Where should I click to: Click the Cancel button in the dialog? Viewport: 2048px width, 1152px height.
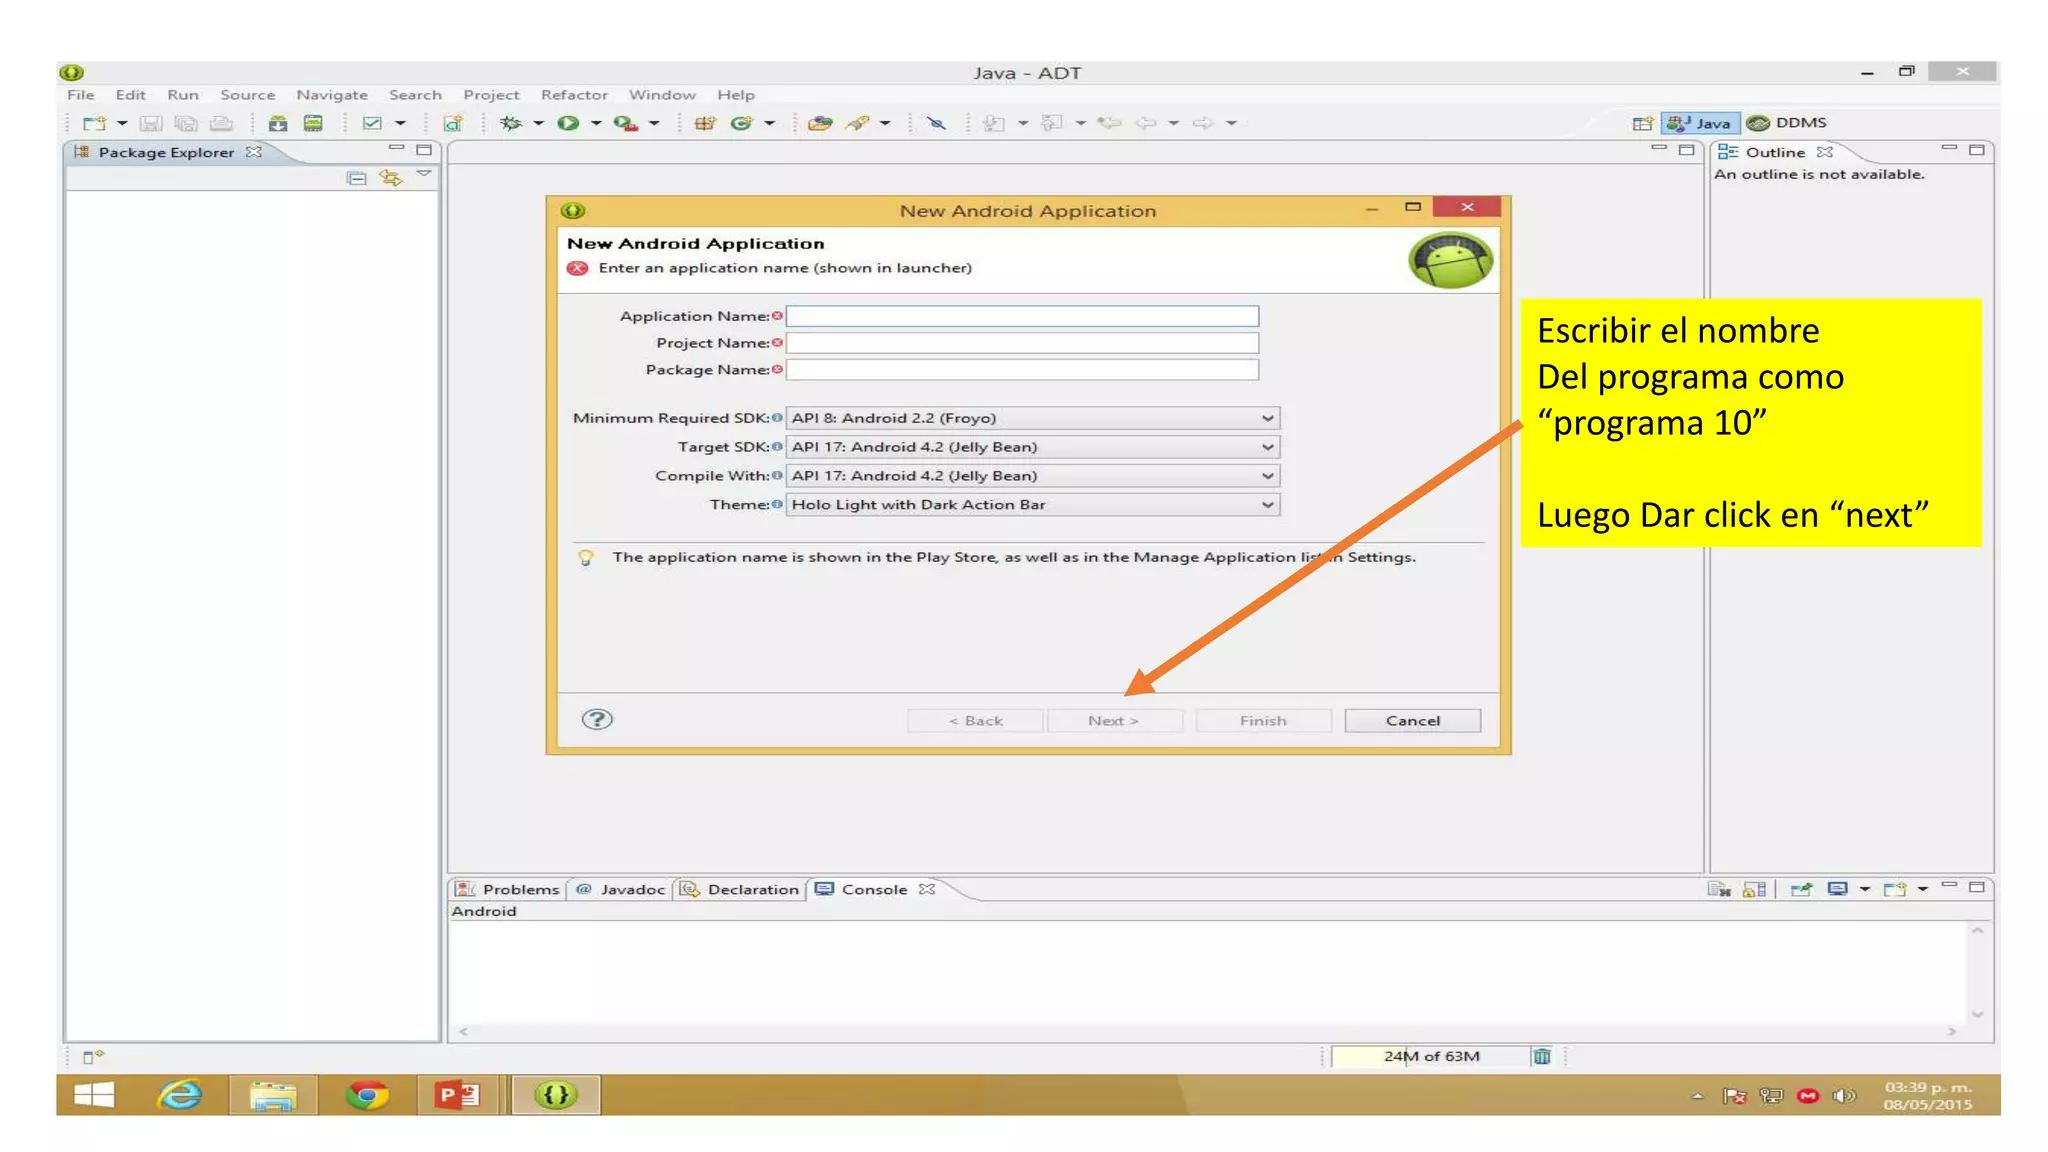[1412, 720]
